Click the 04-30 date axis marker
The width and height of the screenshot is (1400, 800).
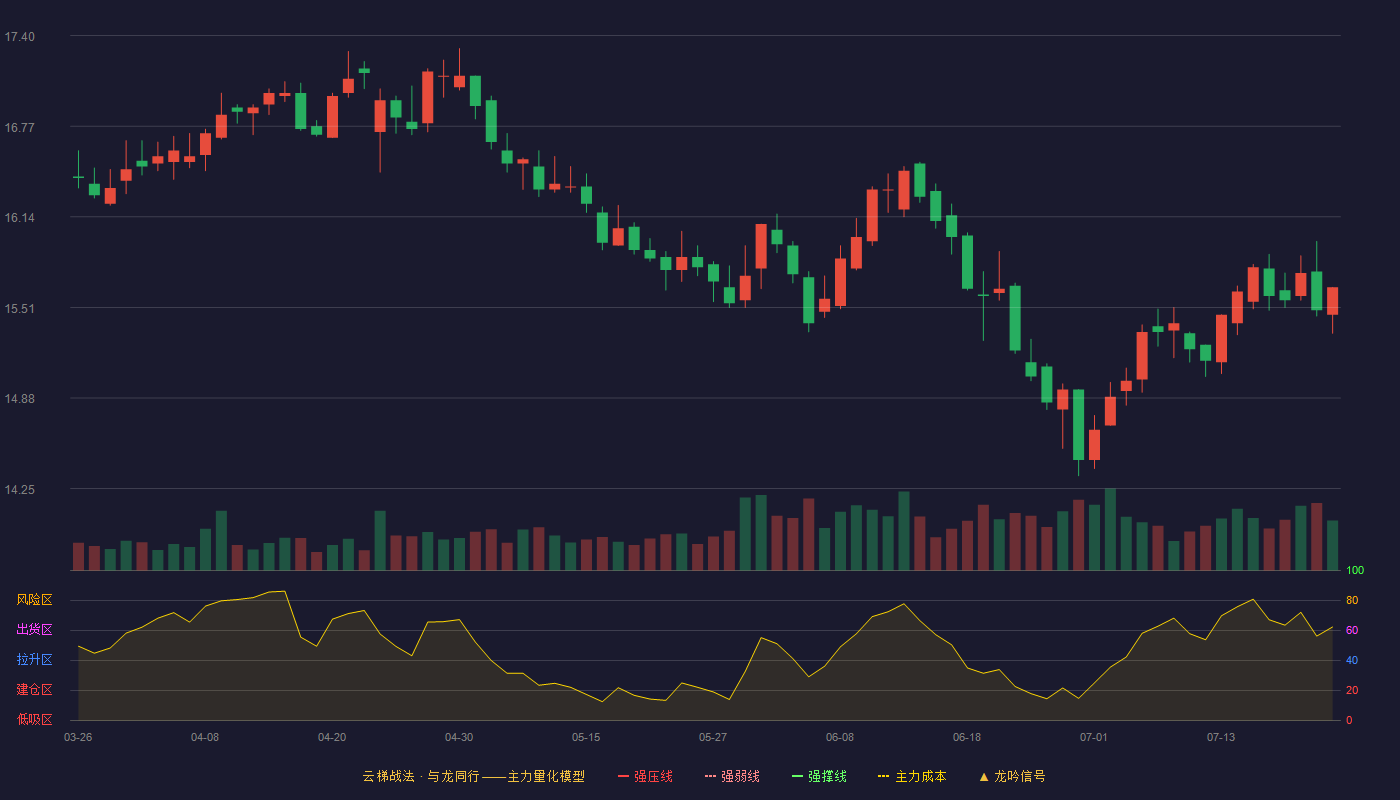coord(459,737)
